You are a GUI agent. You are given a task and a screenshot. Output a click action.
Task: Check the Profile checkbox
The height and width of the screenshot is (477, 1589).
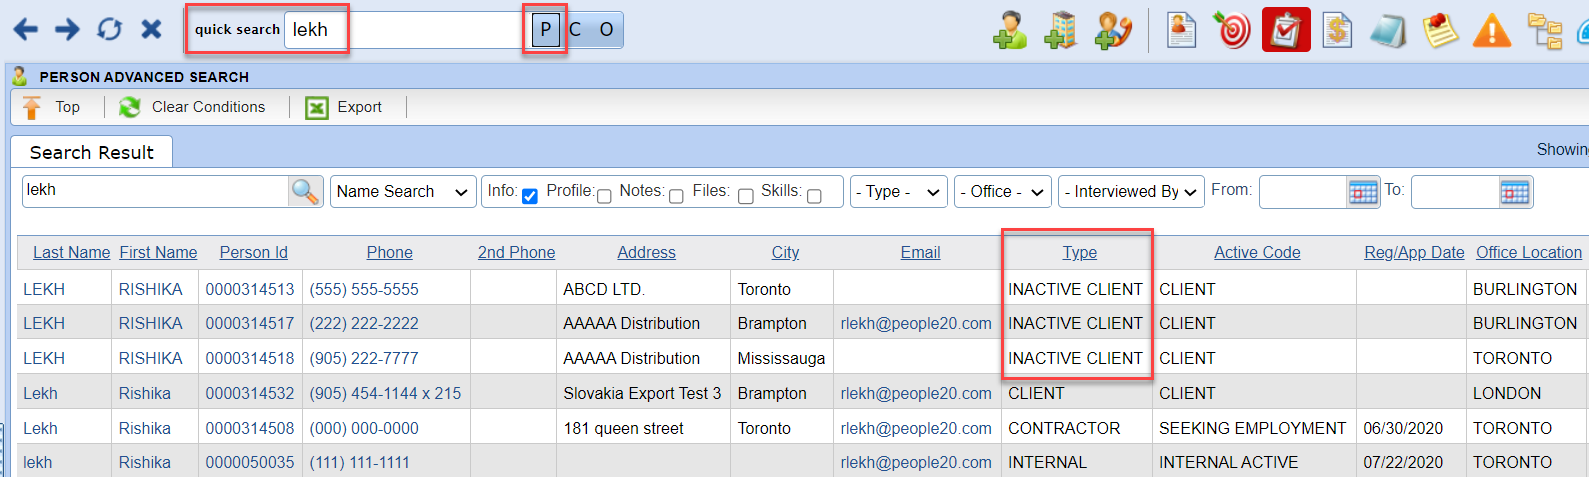coord(604,196)
